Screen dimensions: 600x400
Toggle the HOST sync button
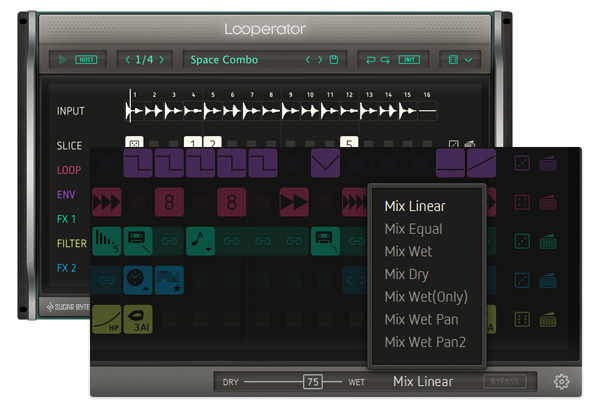pos(86,60)
